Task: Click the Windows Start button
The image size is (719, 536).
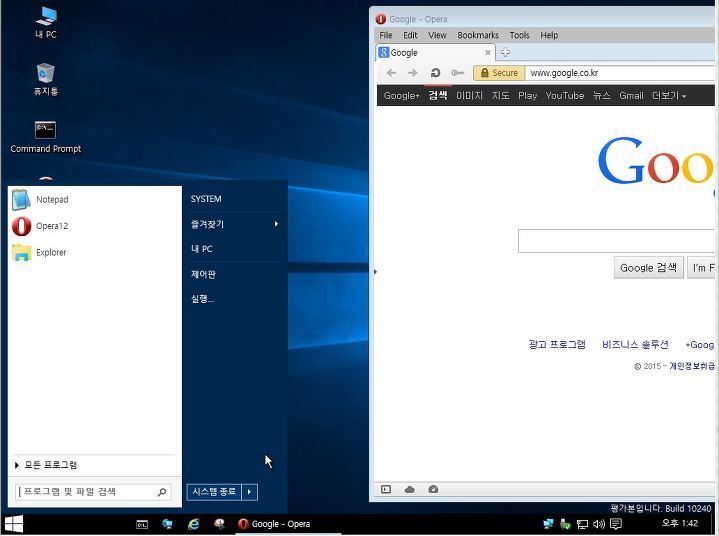Action: 14,524
